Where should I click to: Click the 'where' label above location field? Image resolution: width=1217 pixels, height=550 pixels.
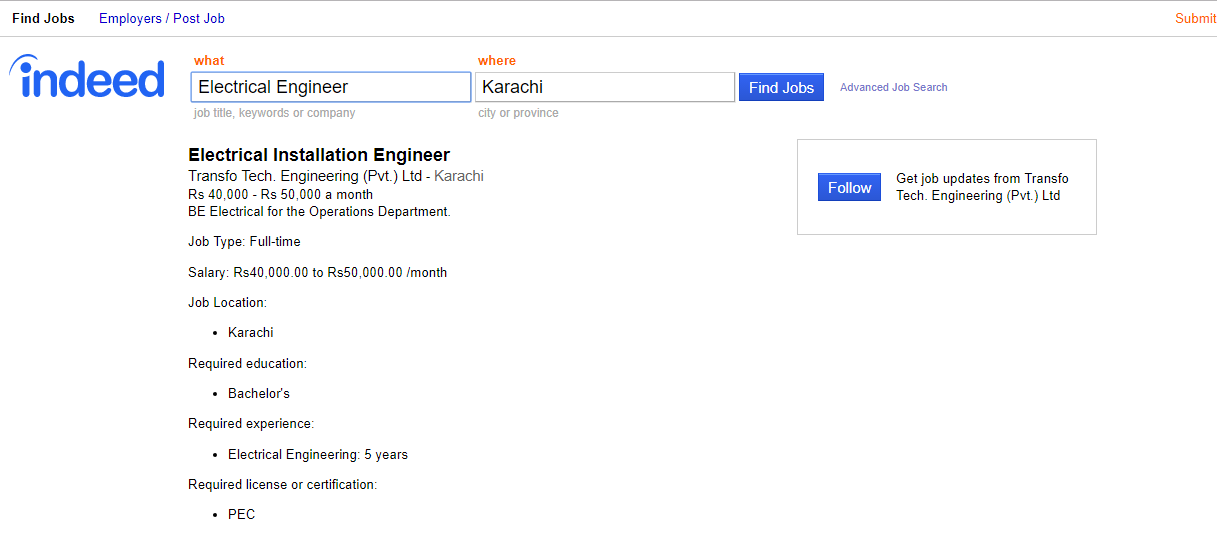point(497,60)
